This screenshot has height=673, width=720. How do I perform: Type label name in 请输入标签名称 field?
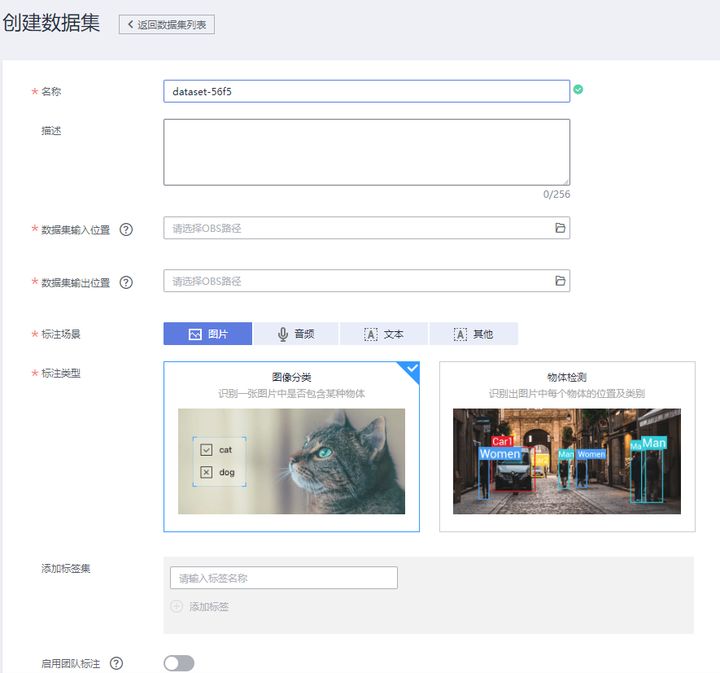click(284, 578)
